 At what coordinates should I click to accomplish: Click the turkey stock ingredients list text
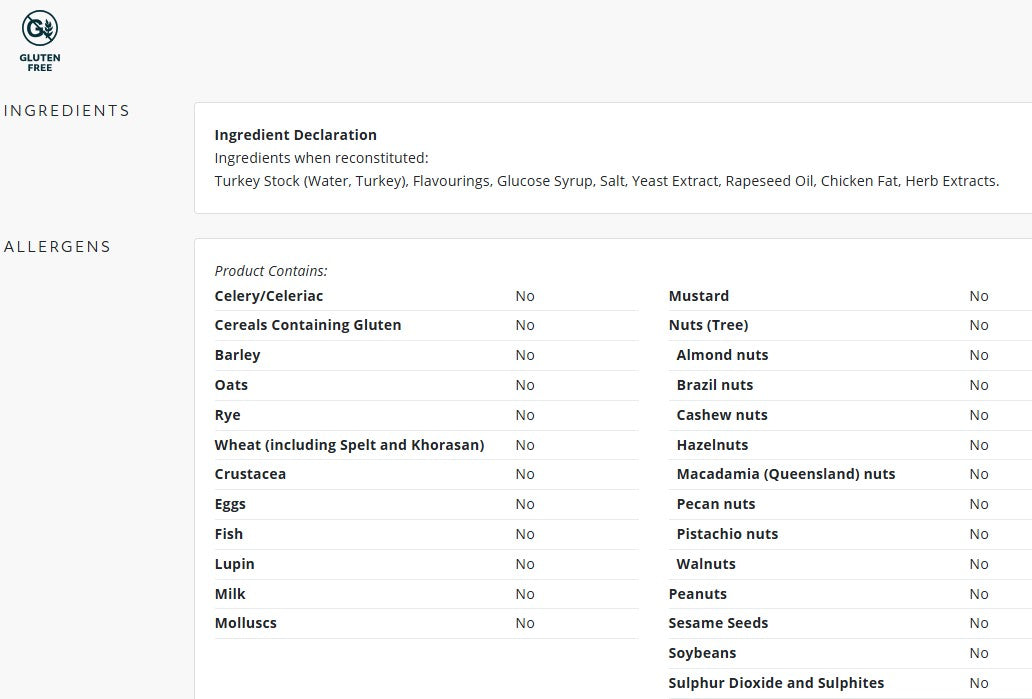[x=606, y=181]
